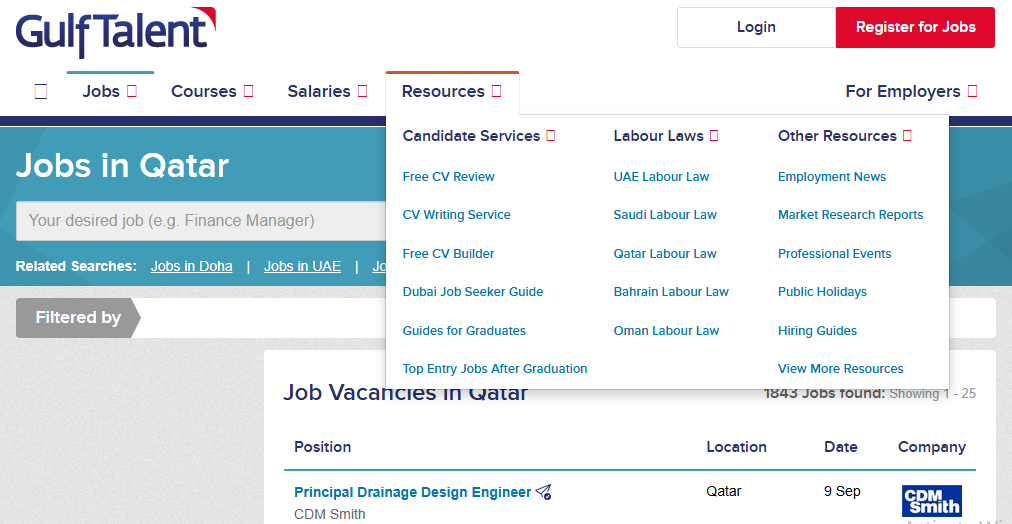
Task: Click the Candidate Services heading
Action: 471,136
